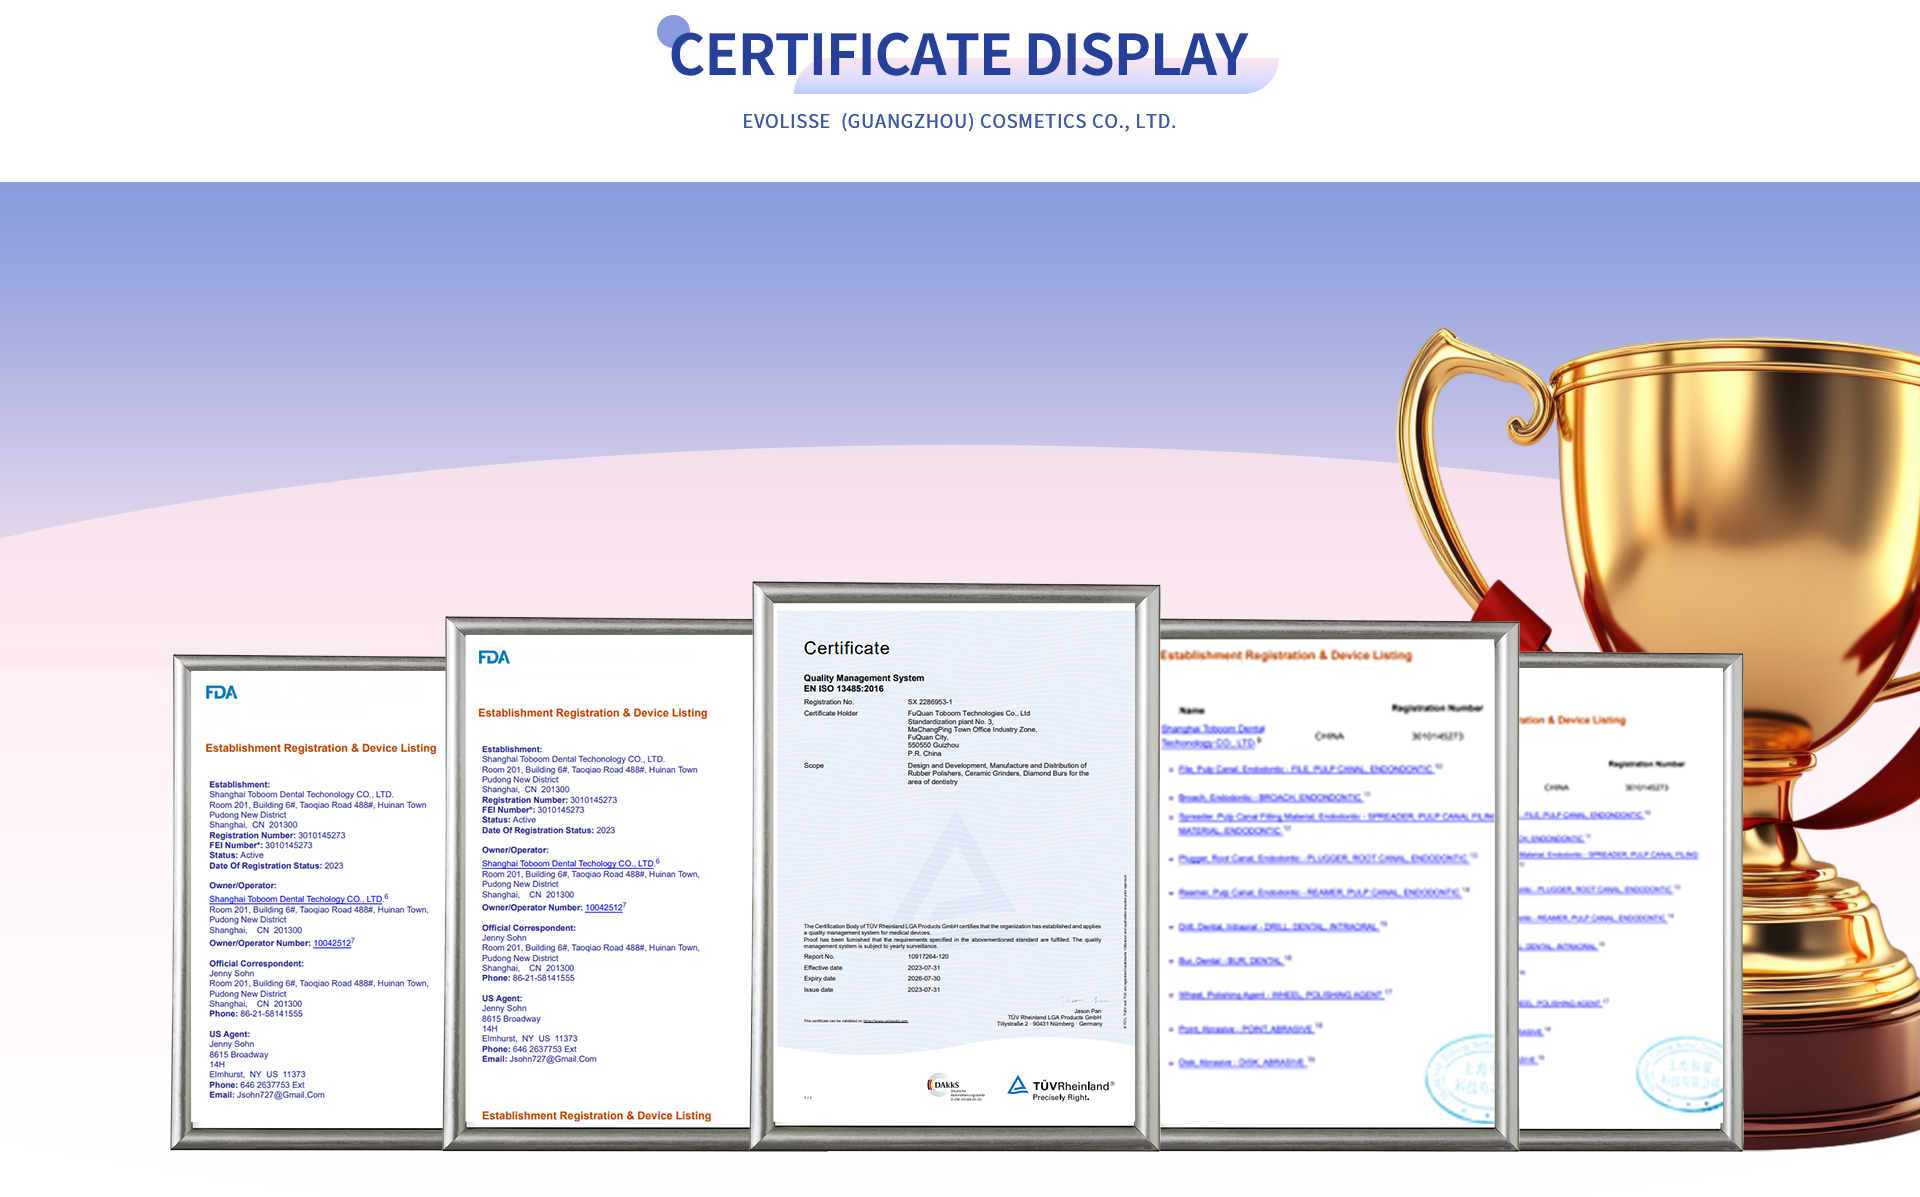Click the blue round stamp on fourth certificate
Image resolution: width=1920 pixels, height=1197 pixels.
point(1462,1078)
